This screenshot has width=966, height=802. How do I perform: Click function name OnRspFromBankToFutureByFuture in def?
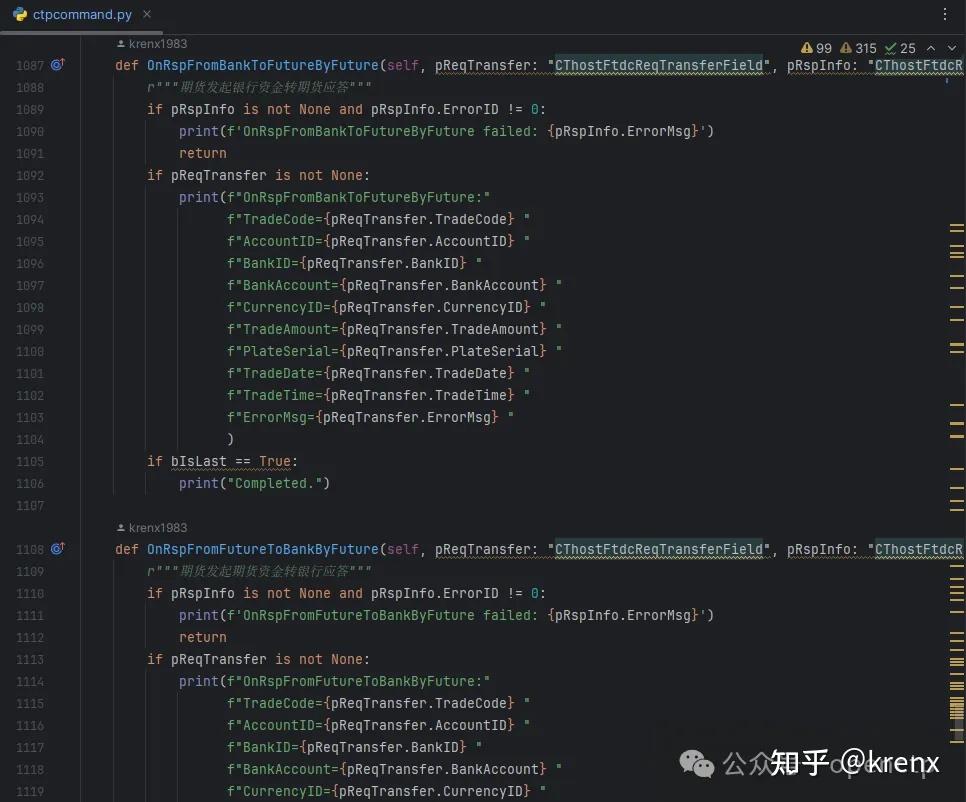click(x=262, y=65)
